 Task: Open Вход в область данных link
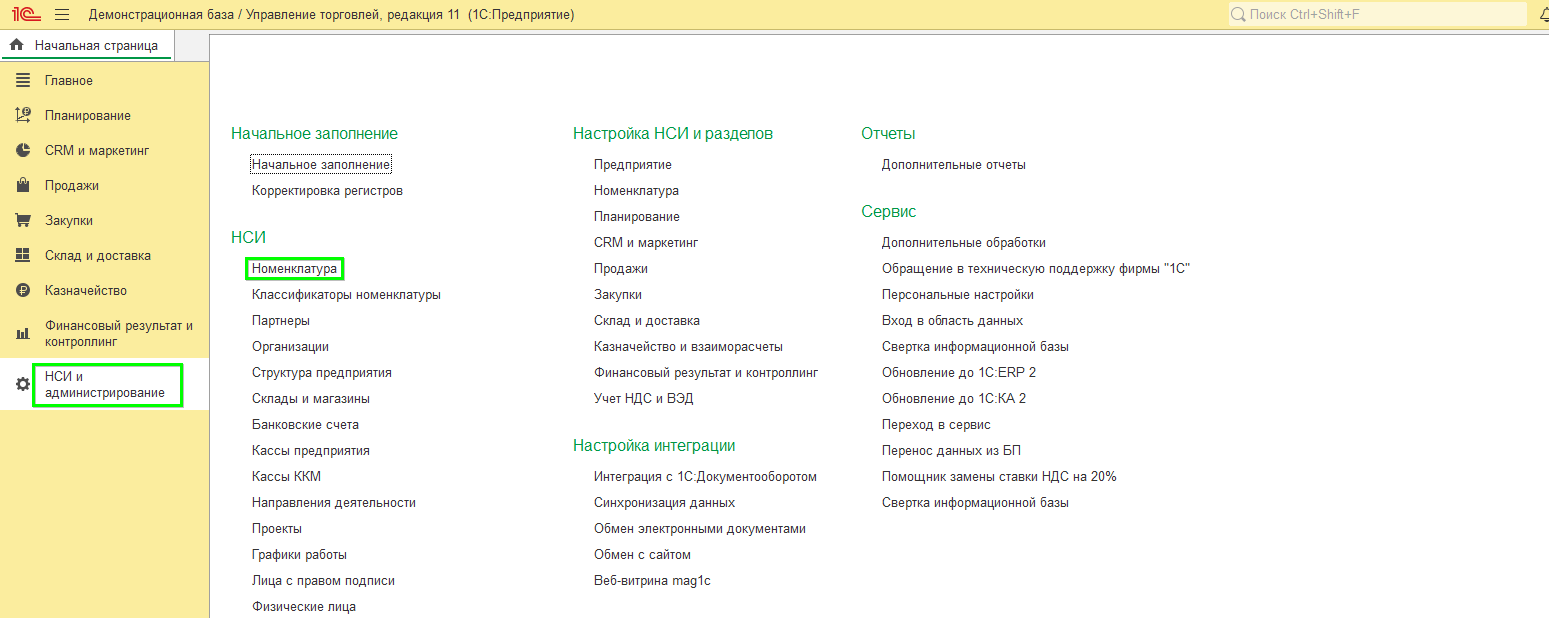tap(952, 320)
